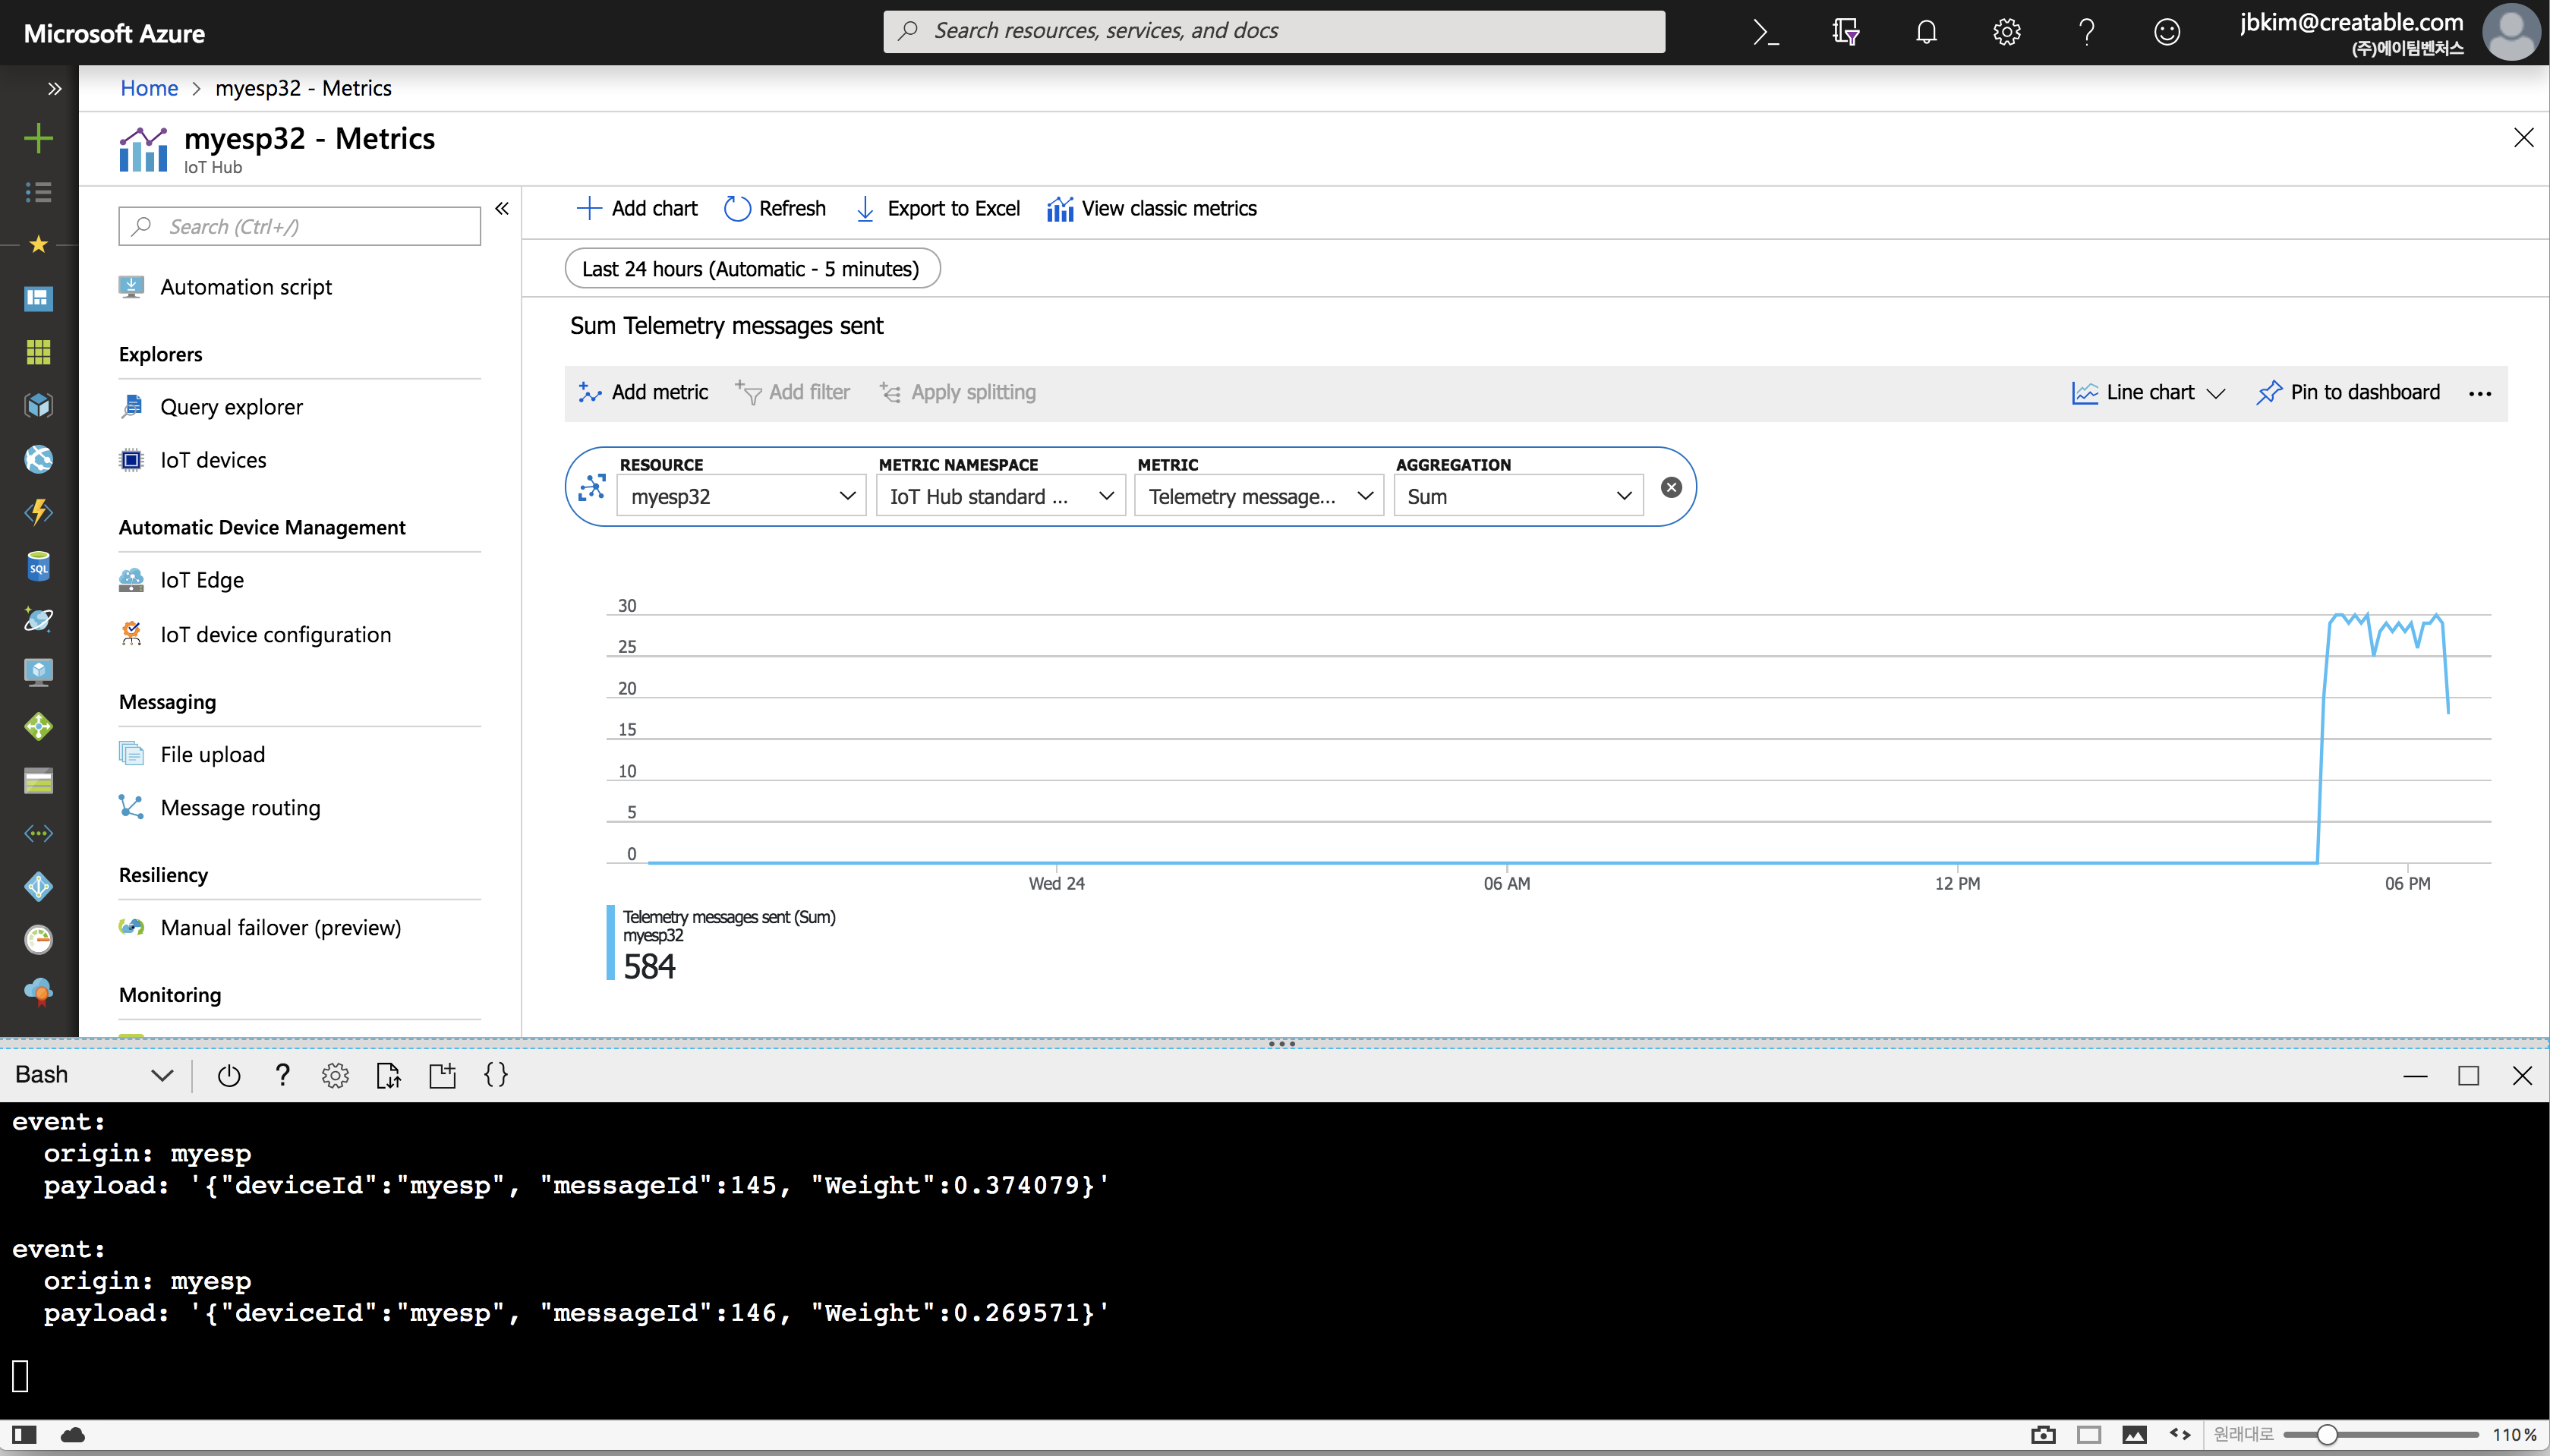Open Storage accounts sidebar icon

click(x=38, y=780)
